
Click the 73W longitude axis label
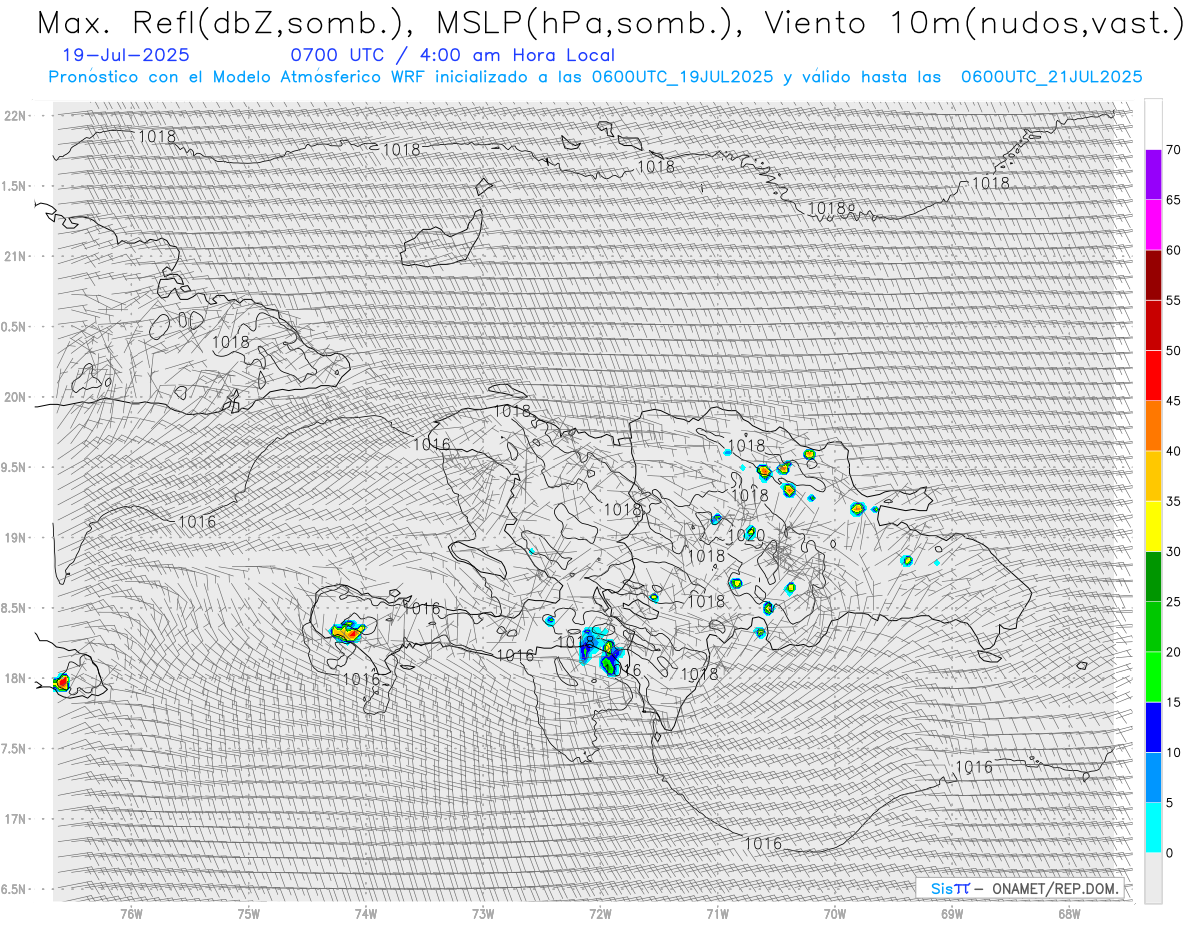click(483, 914)
